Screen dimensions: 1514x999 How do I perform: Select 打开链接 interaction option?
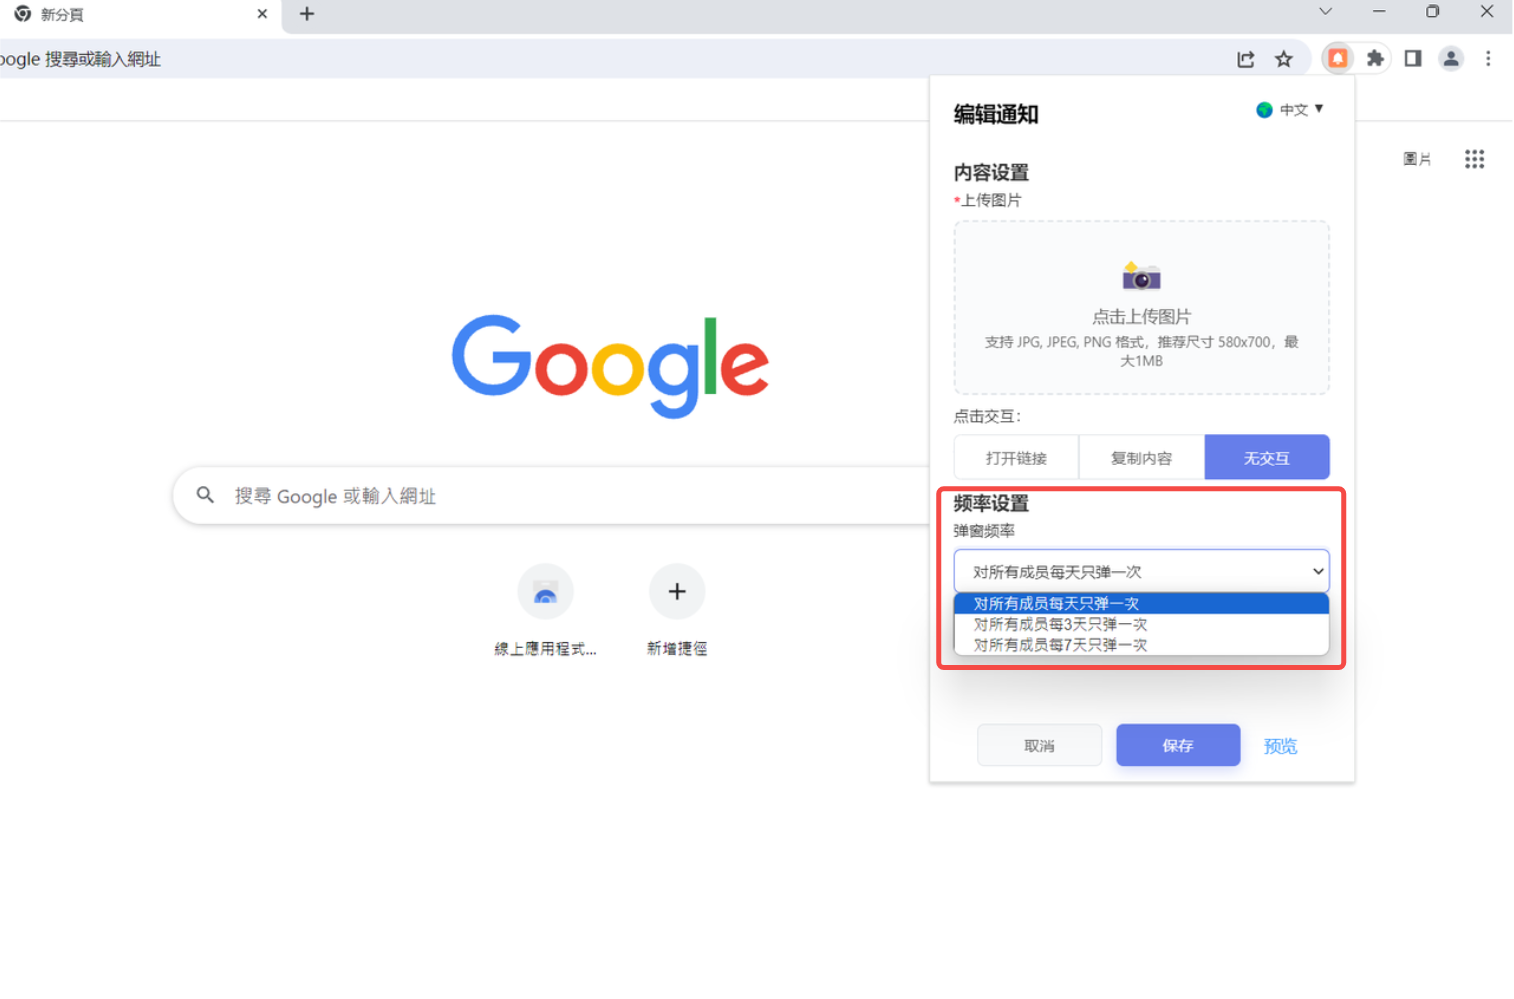(1016, 458)
